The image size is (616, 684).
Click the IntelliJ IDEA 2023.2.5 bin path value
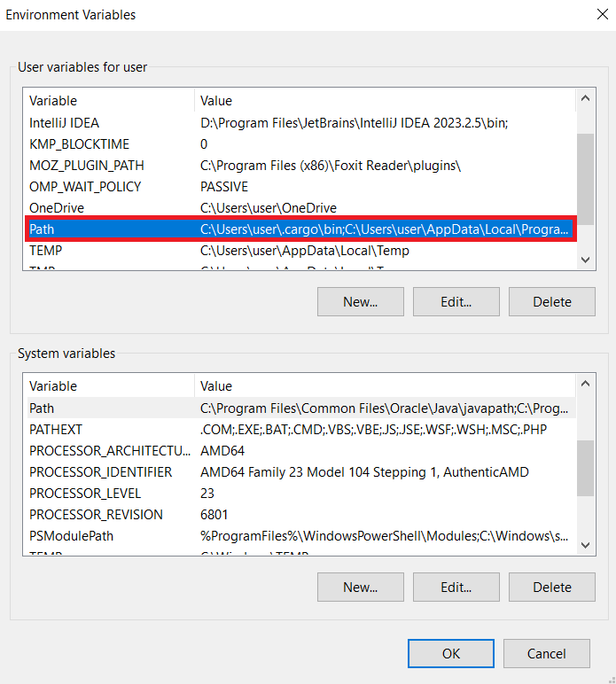(354, 123)
